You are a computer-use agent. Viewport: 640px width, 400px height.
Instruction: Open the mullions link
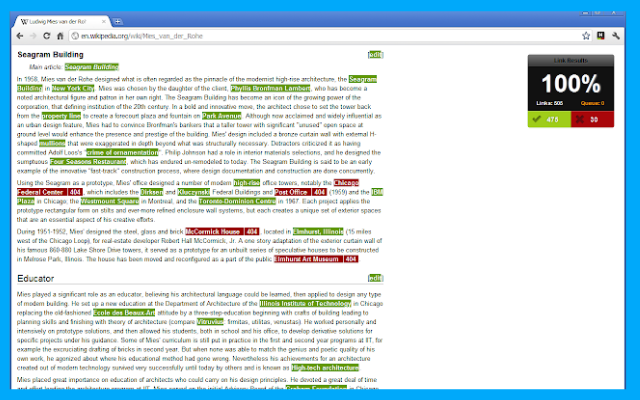[52, 143]
